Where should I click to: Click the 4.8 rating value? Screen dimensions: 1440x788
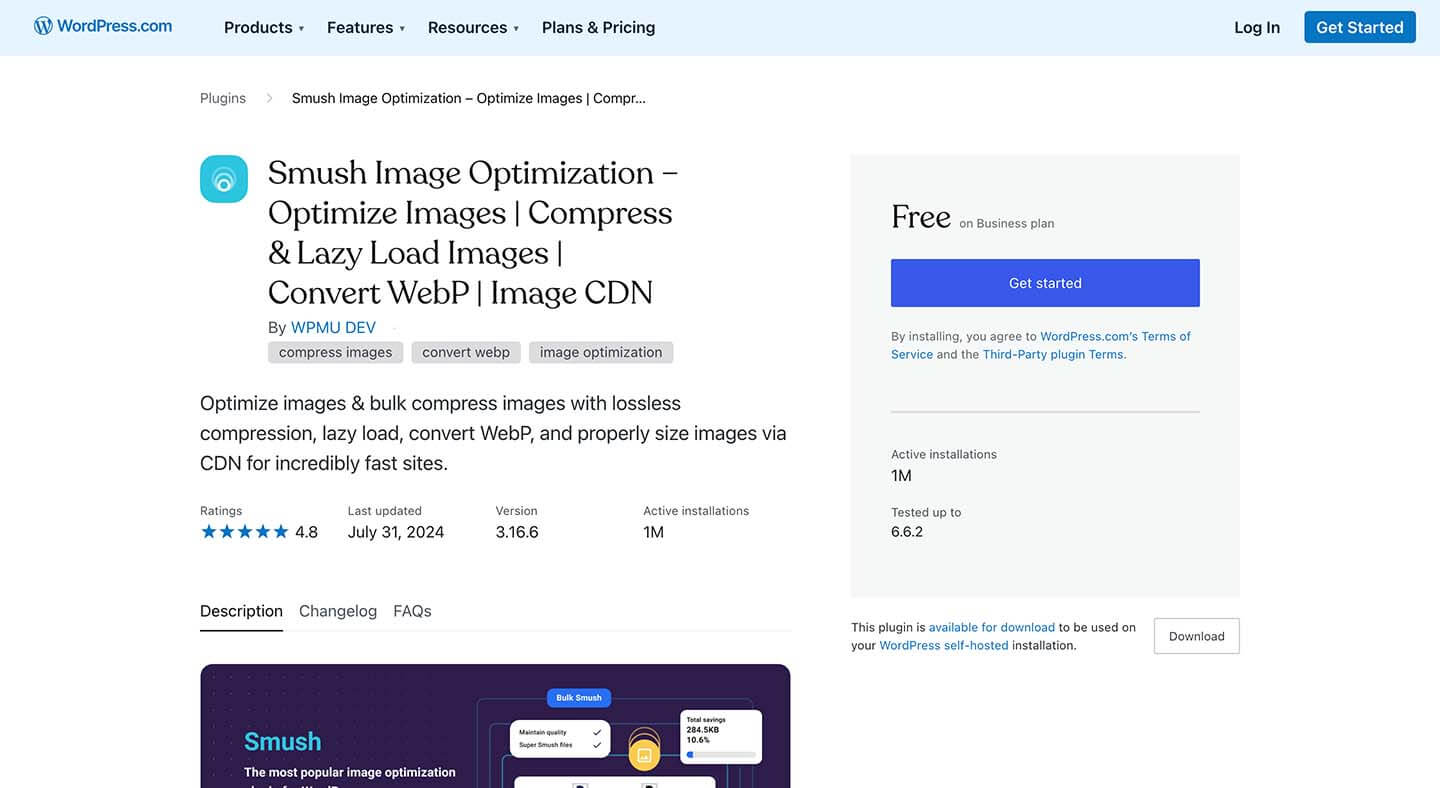(306, 532)
